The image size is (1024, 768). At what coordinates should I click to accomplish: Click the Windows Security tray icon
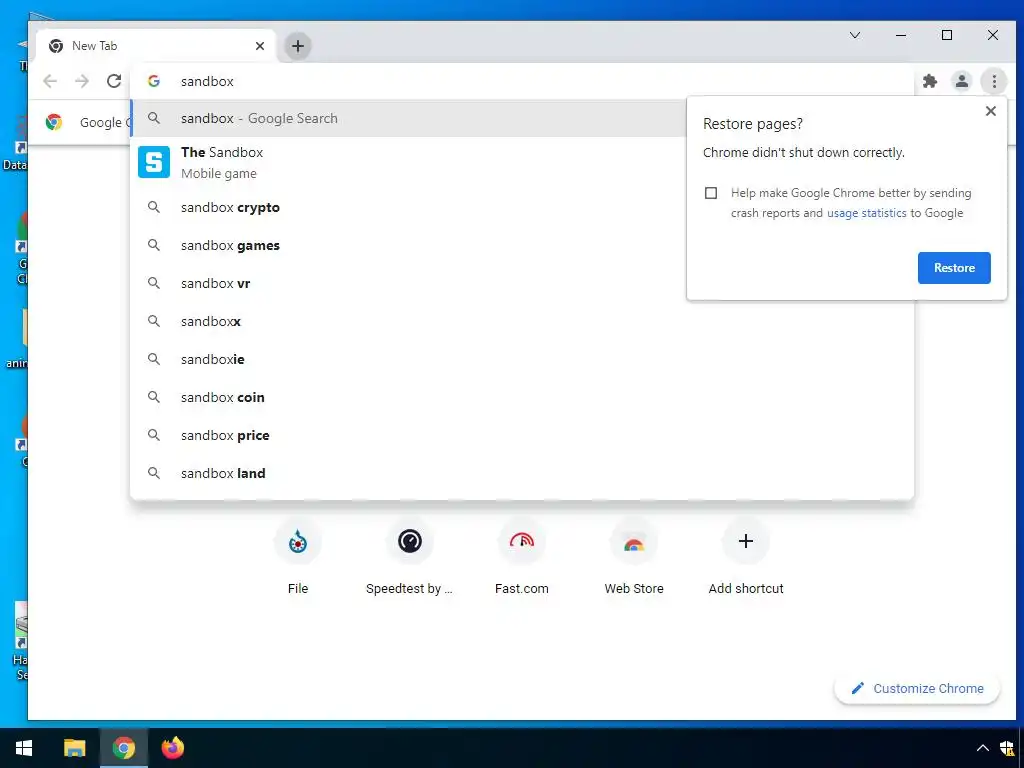click(1008, 748)
